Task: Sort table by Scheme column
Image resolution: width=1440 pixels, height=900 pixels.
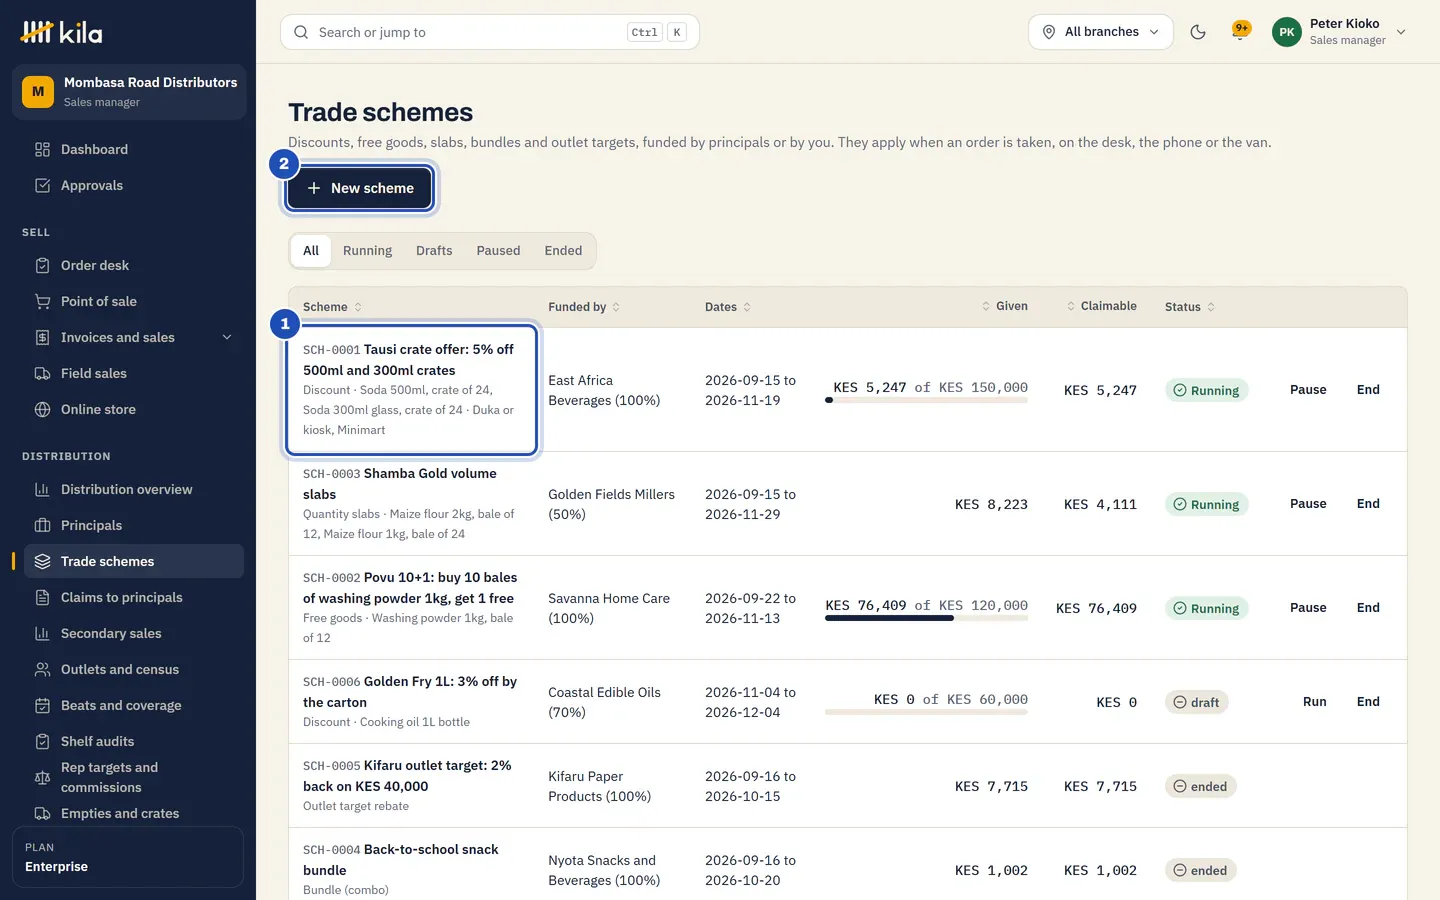Action: [333, 307]
